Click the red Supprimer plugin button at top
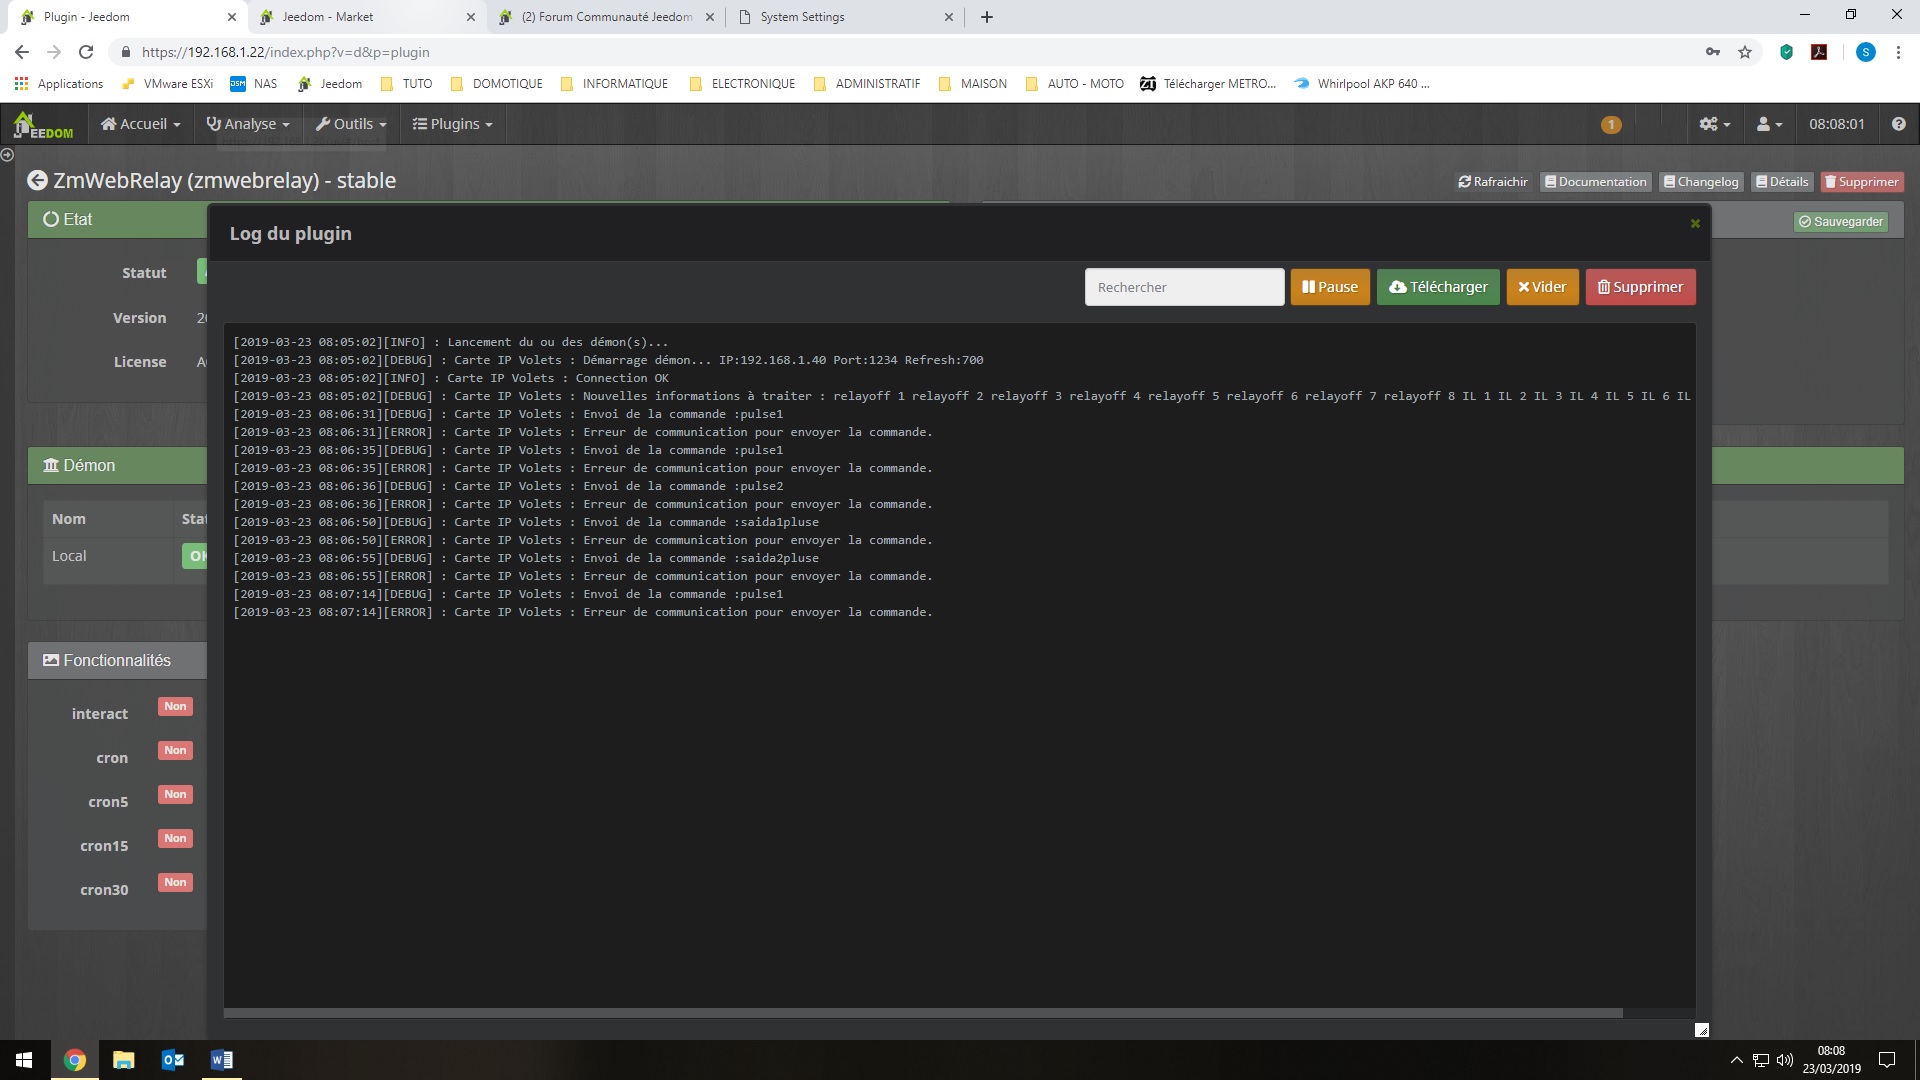This screenshot has width=1920, height=1080. [x=1861, y=182]
